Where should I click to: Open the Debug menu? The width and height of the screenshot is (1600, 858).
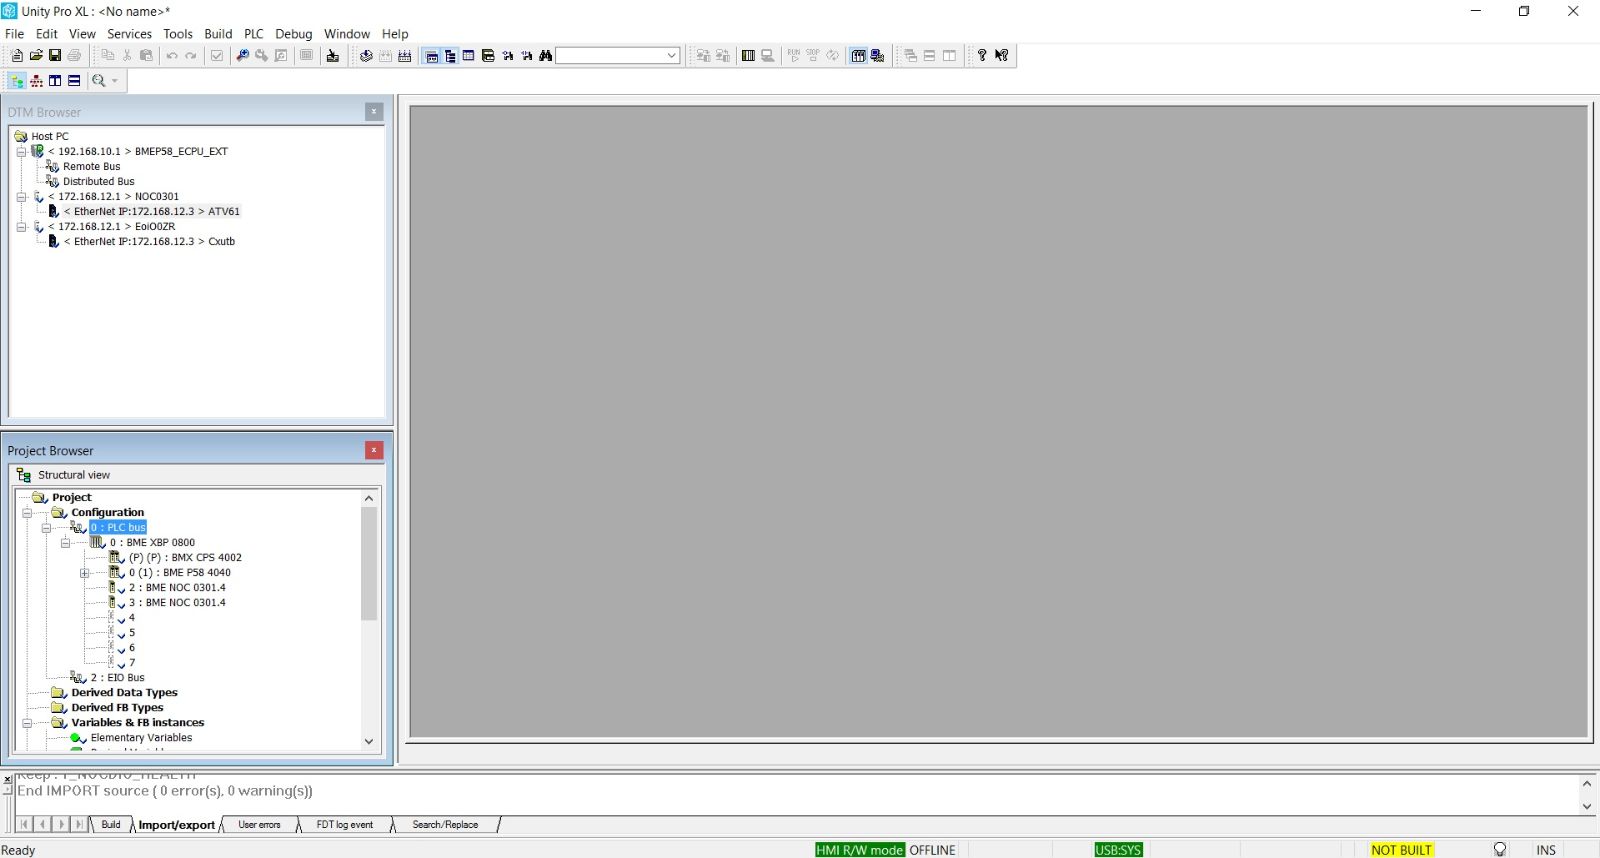[x=294, y=34]
